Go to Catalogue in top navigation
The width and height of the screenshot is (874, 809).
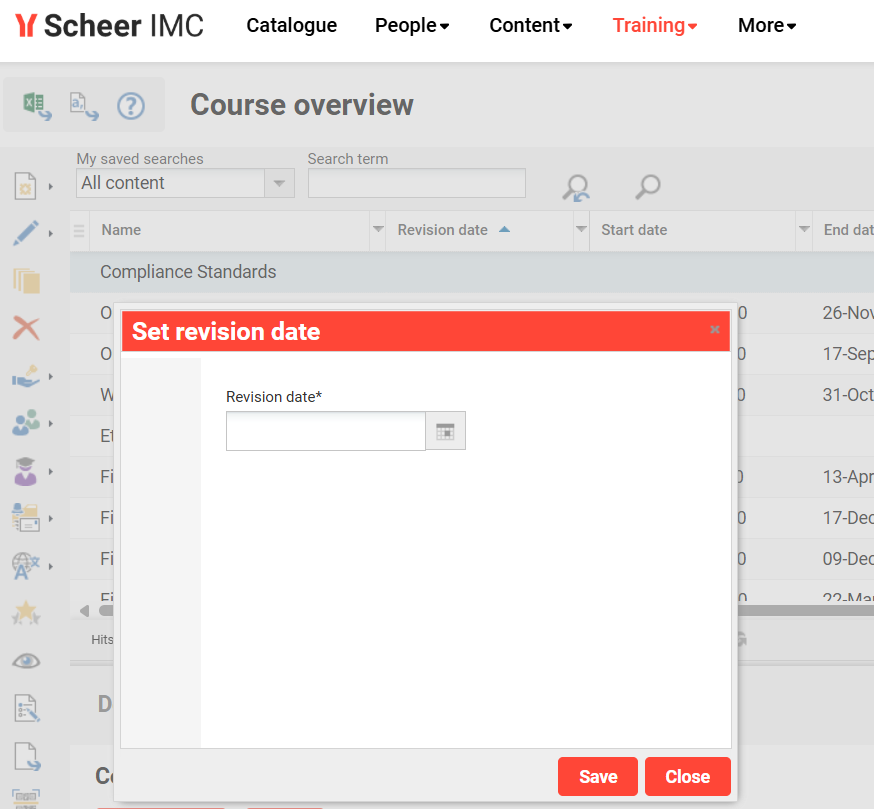291,26
